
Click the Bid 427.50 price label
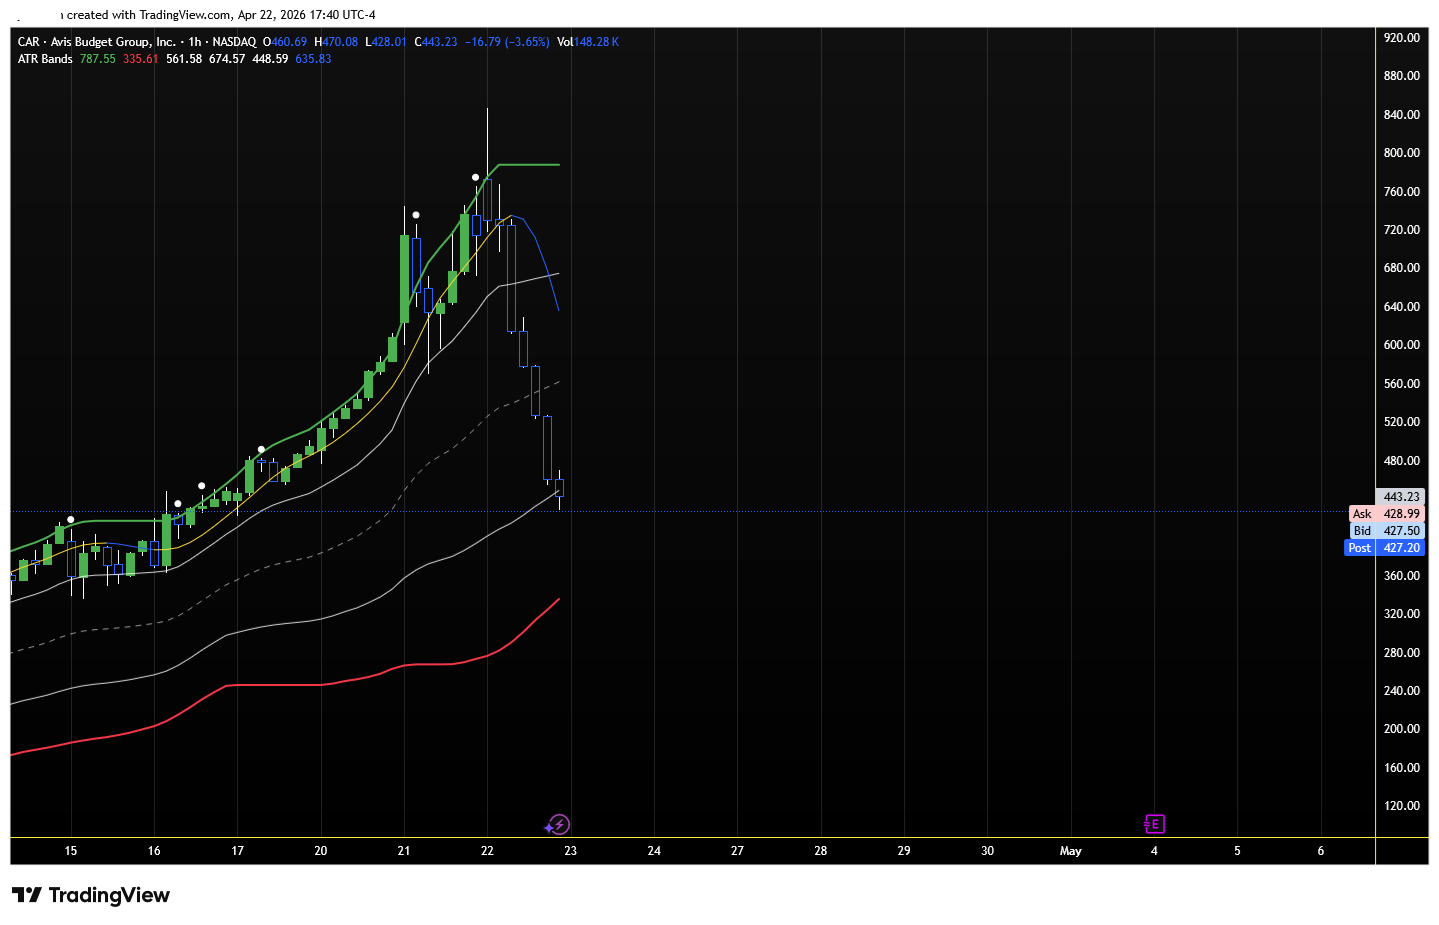pos(1386,531)
